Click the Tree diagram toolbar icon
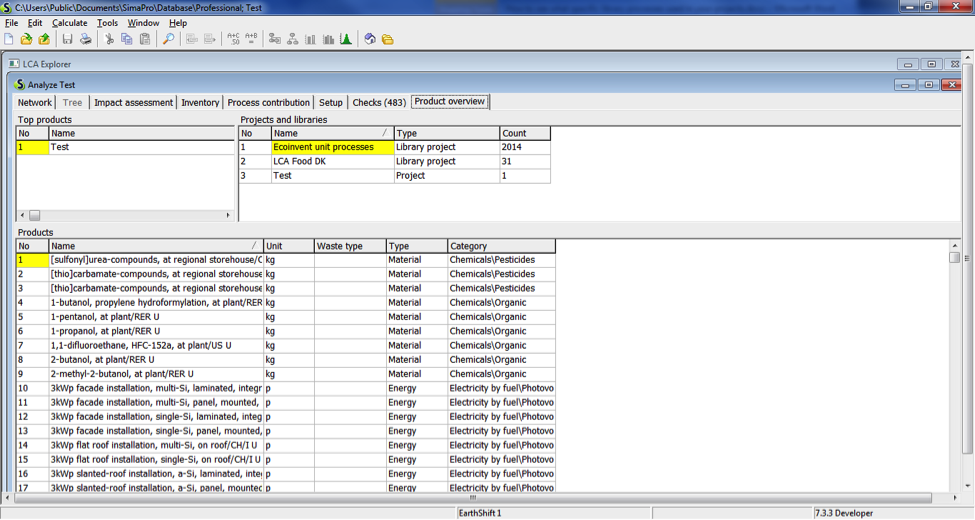The width and height of the screenshot is (975, 520). point(292,39)
